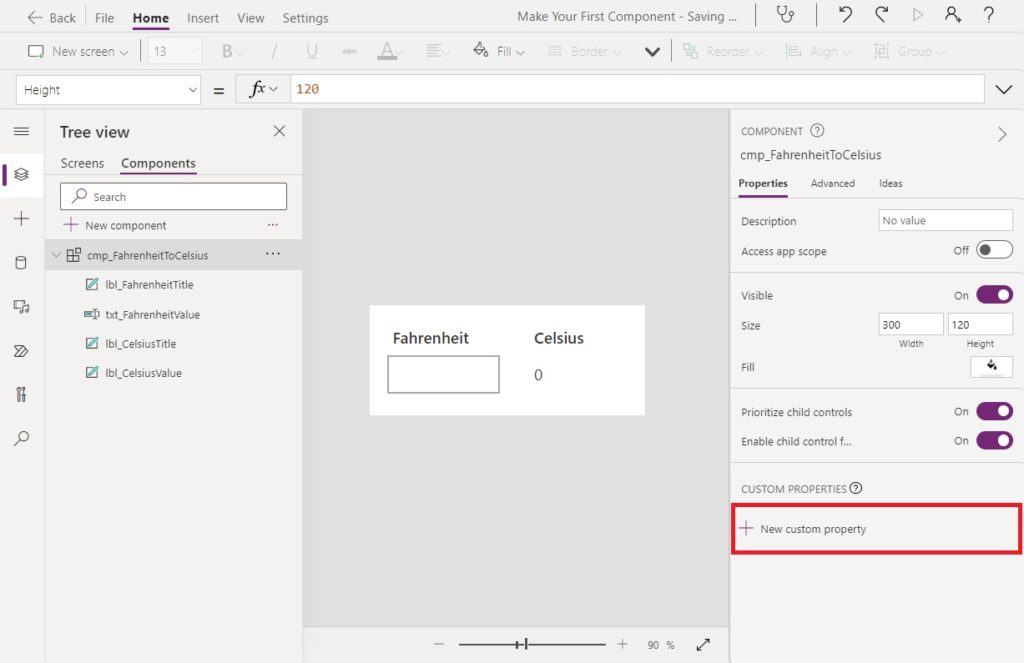This screenshot has width=1024, height=663.
Task: Collapse the cmp_FahrenheitToCelsius tree node
Action: [56, 255]
